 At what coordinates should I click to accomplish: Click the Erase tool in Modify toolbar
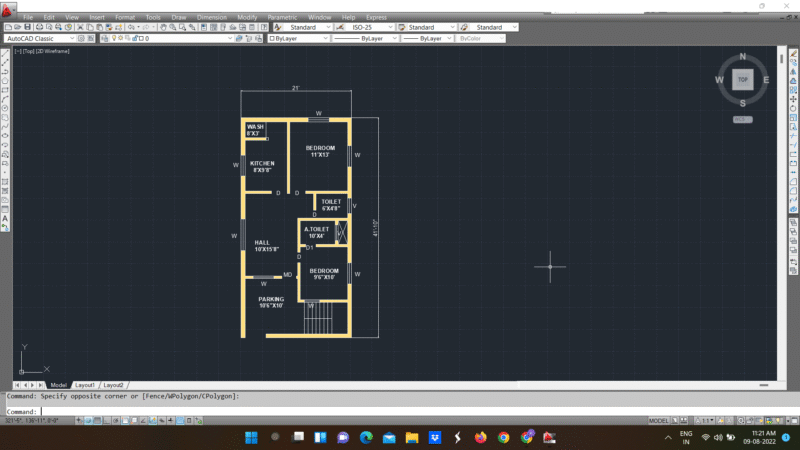pyautogui.click(x=793, y=54)
